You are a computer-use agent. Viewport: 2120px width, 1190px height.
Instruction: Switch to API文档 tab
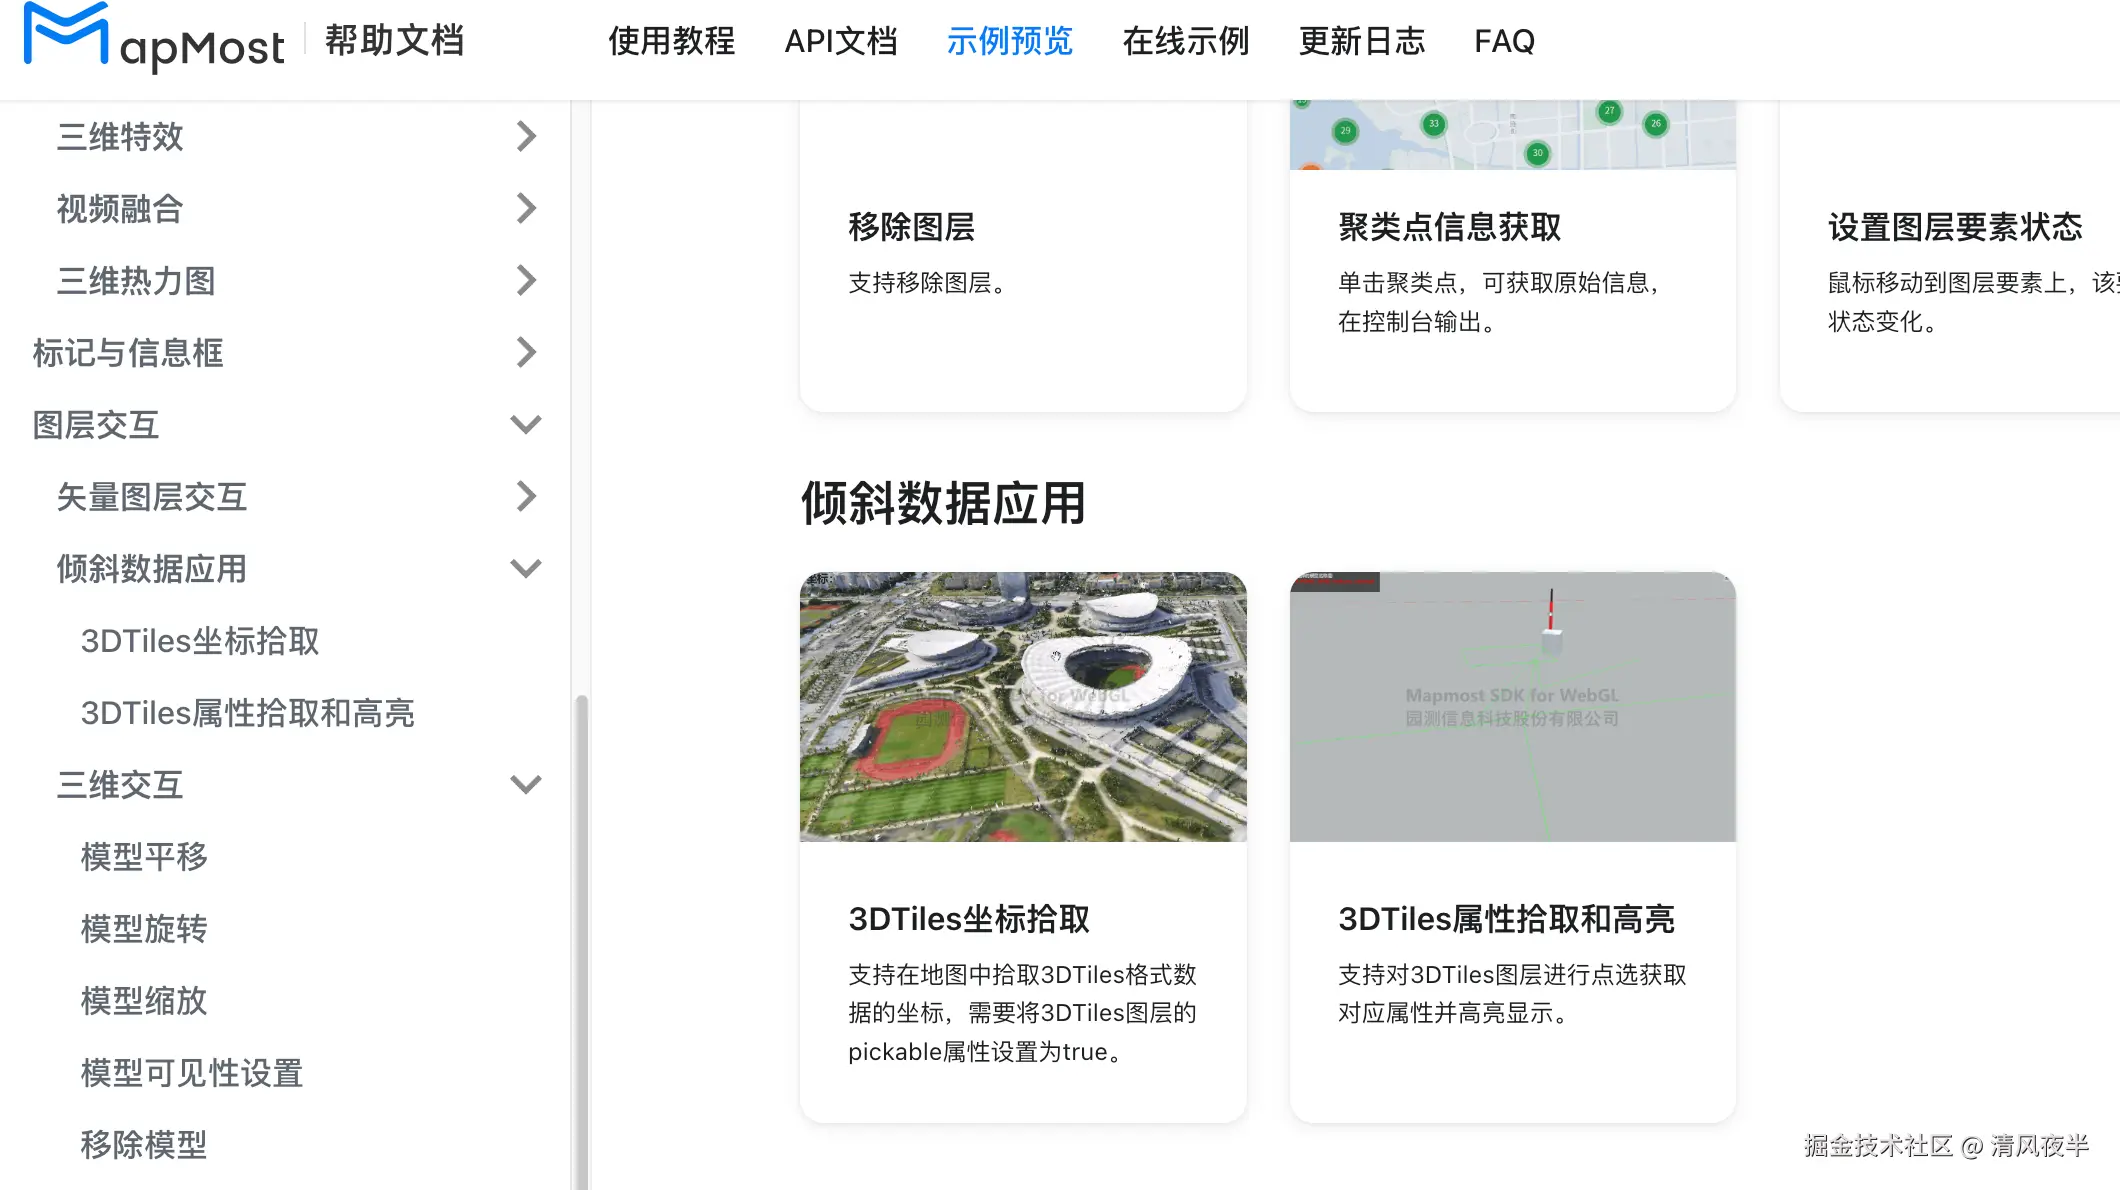click(x=840, y=41)
